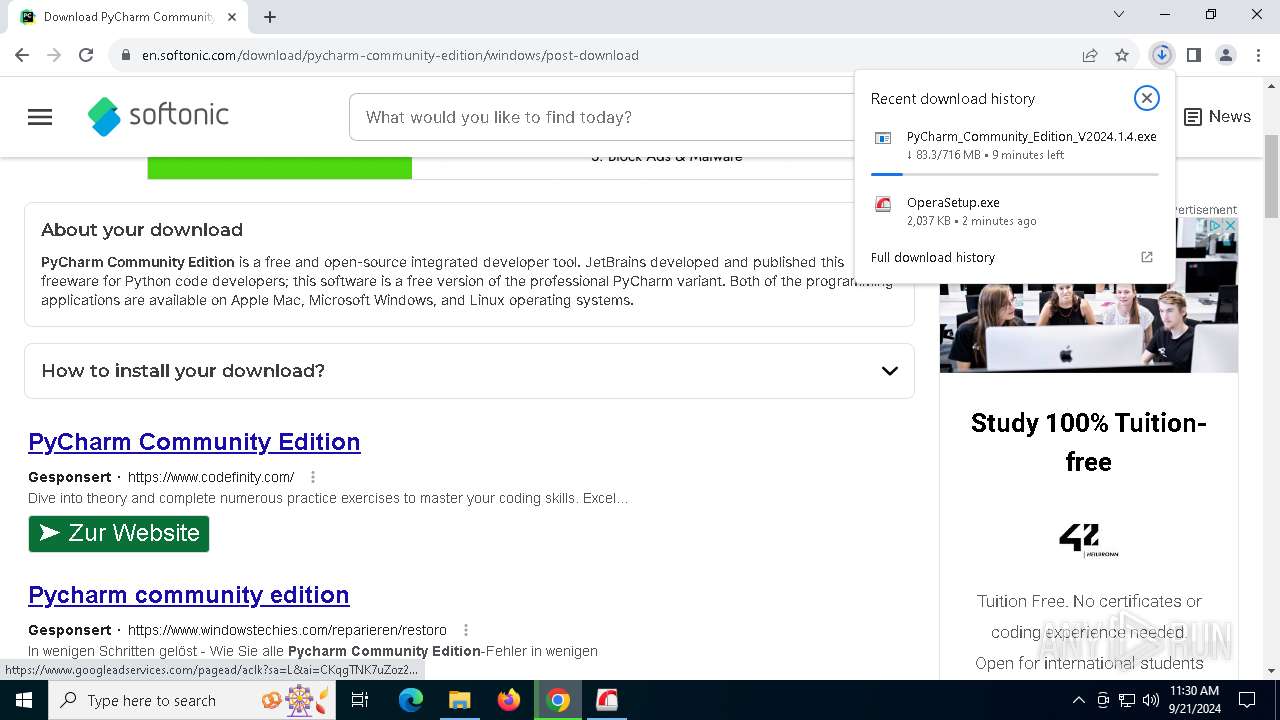Viewport: 1280px width, 720px height.
Task: Click the lock icon in address bar
Action: tap(126, 55)
